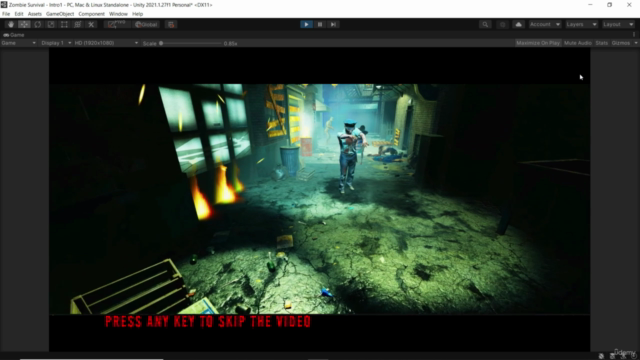Open Unity Collaborate icon
Viewport: 640px width, 360px height.
point(502,24)
